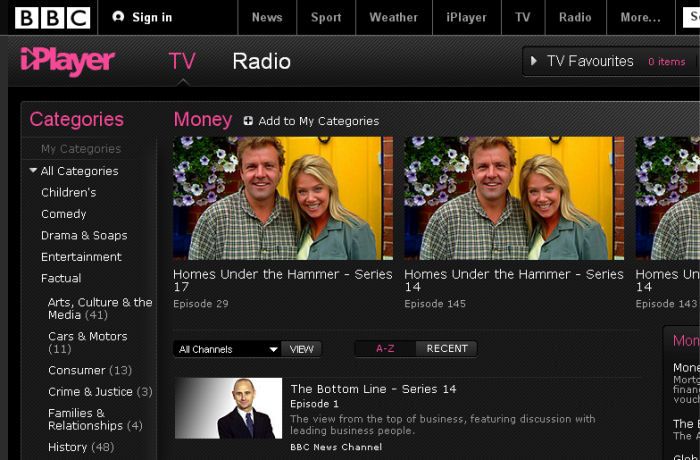Screen dimensions: 700x460
Task: Open Sport in the BBC top bar
Action: pyautogui.click(x=326, y=17)
